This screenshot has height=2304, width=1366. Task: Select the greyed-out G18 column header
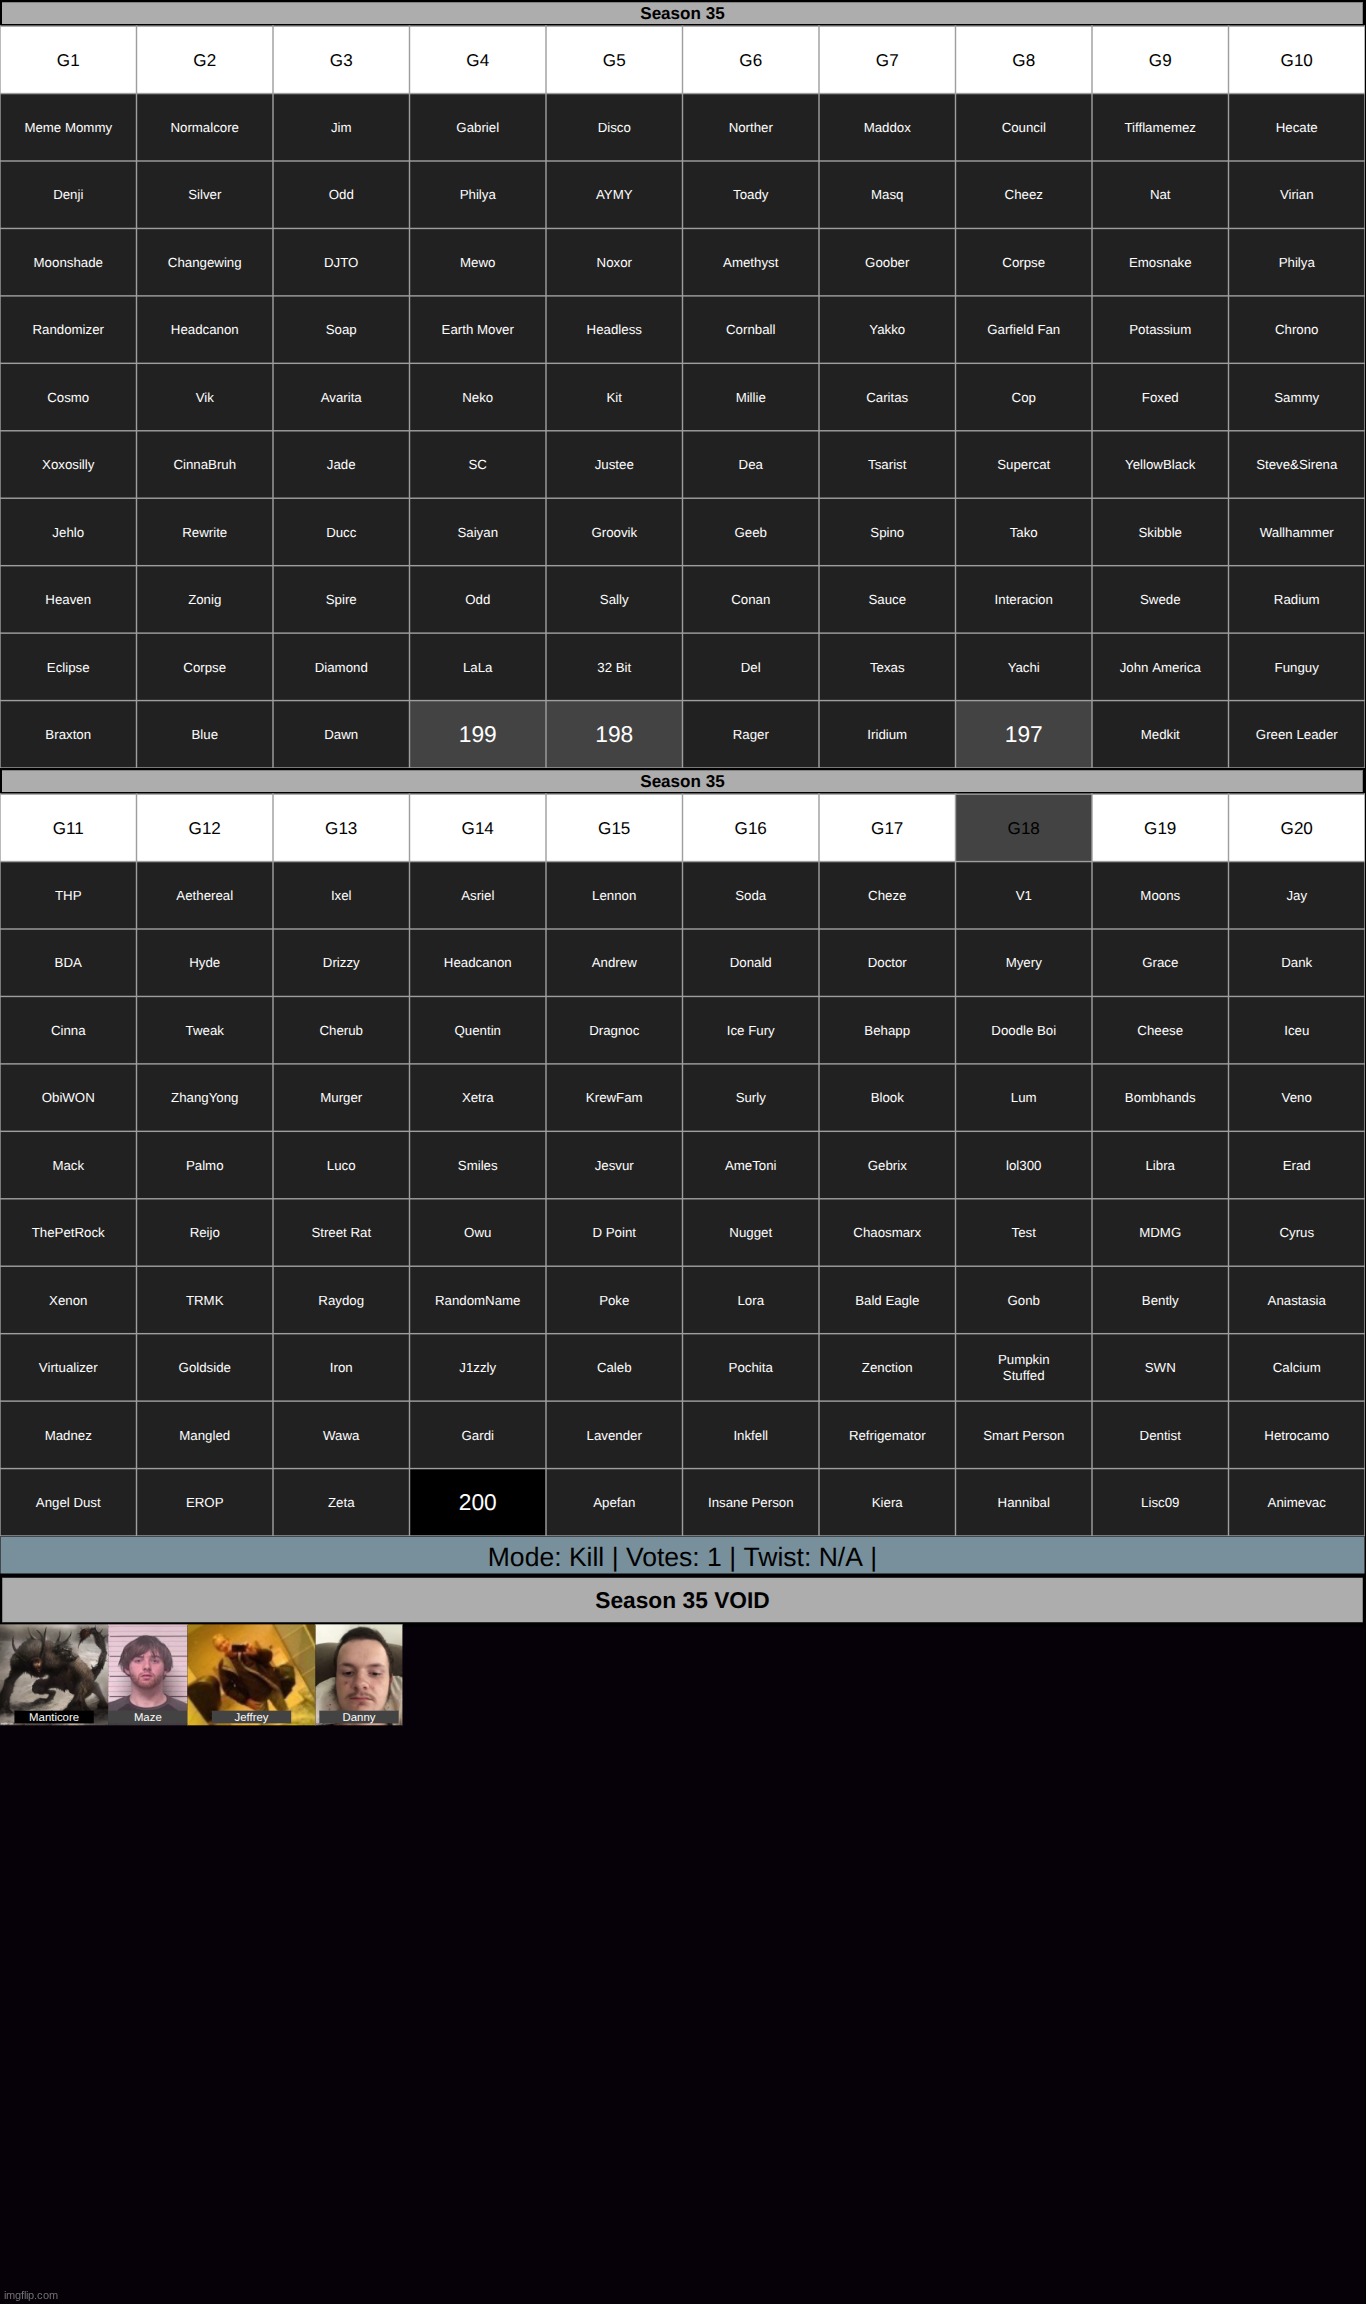coord(1023,828)
